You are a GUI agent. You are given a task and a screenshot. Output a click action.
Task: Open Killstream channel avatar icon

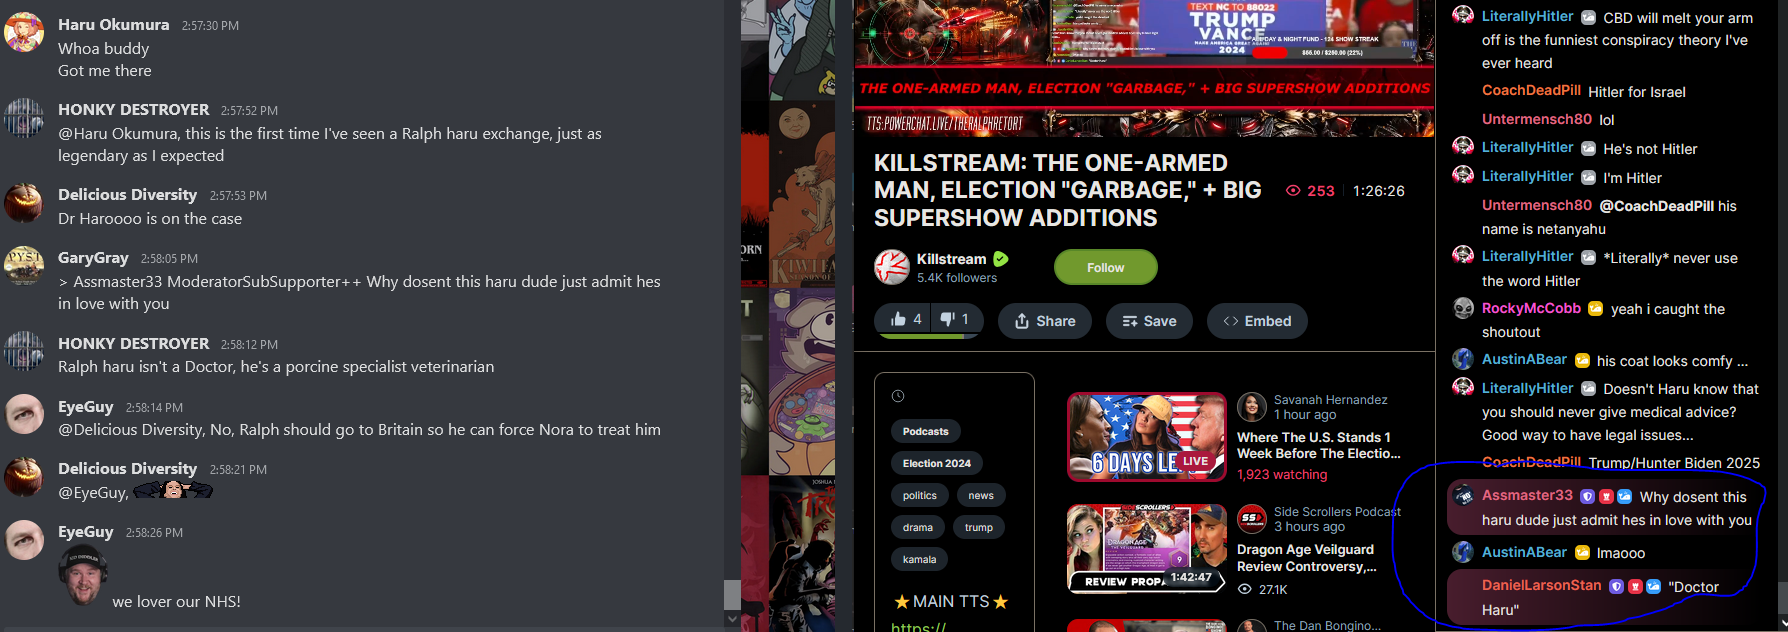pos(892,267)
